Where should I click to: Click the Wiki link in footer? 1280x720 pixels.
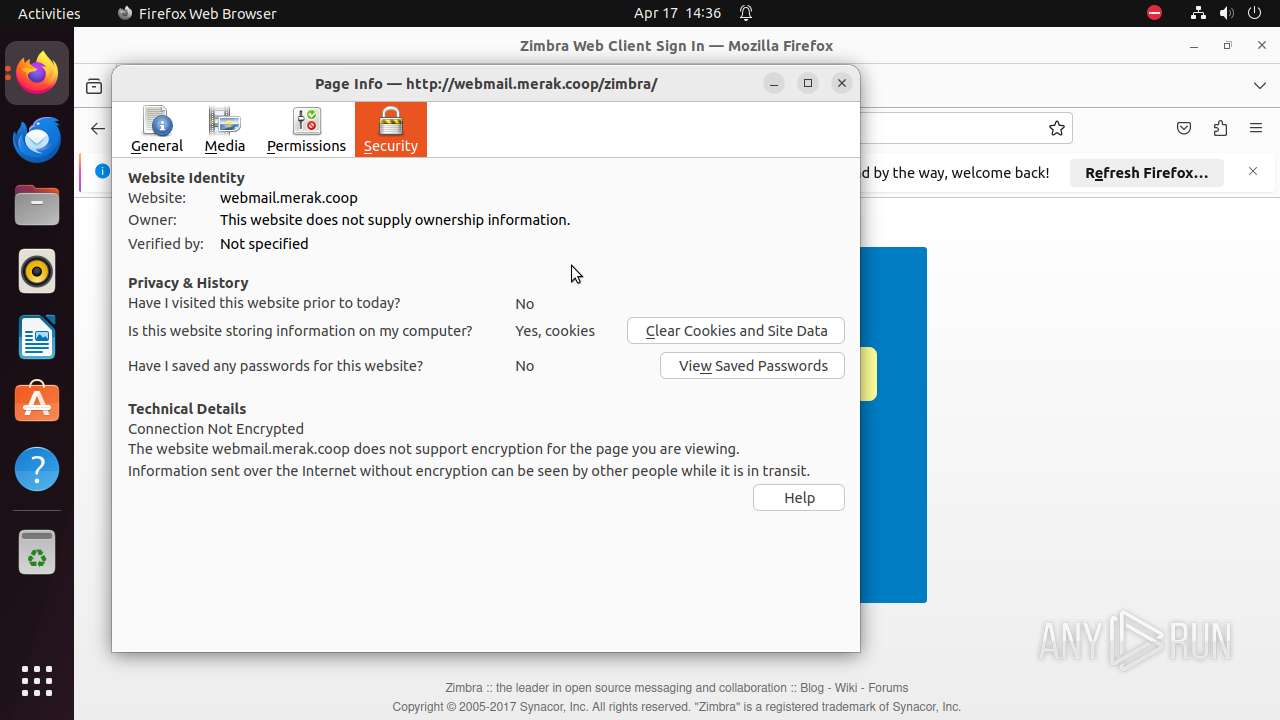[x=846, y=688]
